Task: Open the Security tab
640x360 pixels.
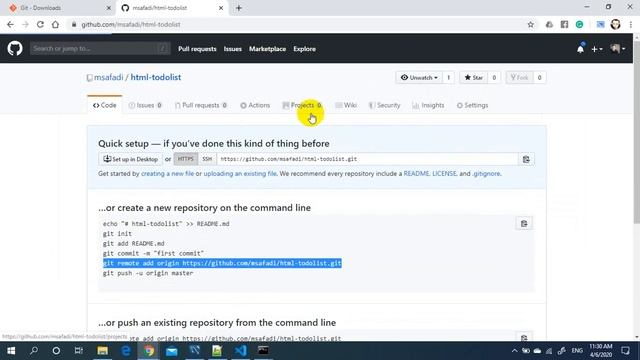Action: click(384, 105)
